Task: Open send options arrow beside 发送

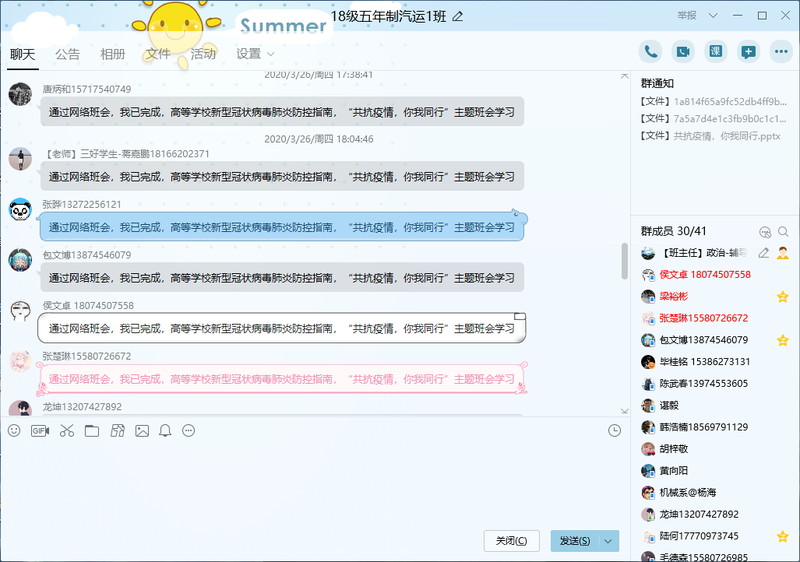Action: point(609,541)
